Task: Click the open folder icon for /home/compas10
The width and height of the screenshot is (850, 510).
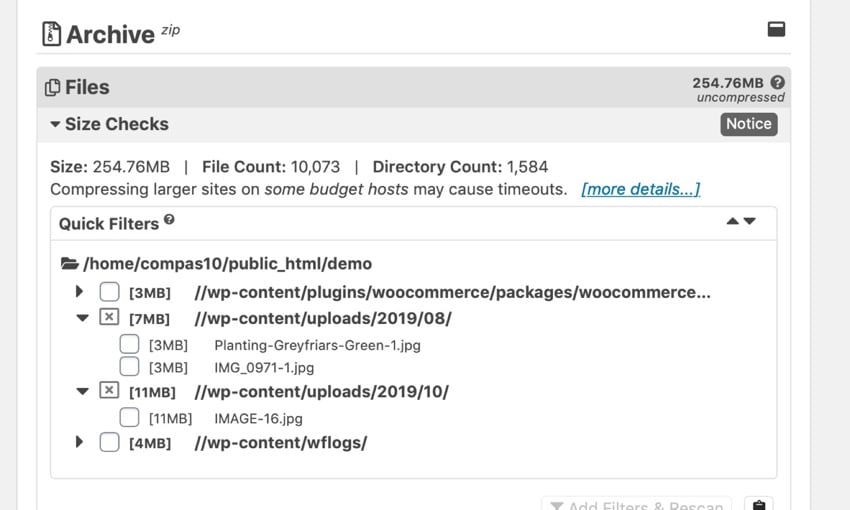Action: pyautogui.click(x=69, y=264)
